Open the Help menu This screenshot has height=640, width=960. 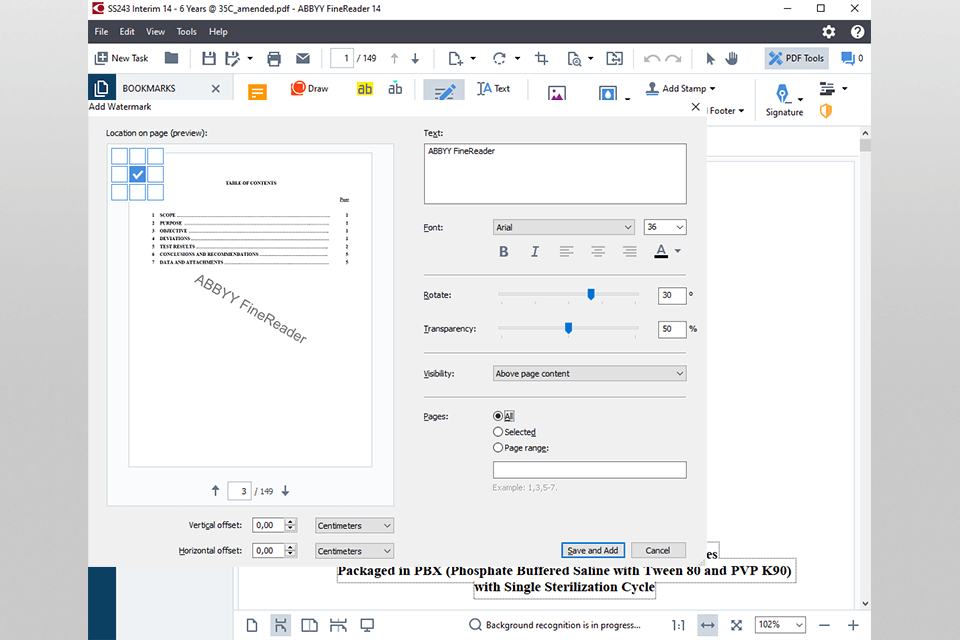(x=218, y=32)
